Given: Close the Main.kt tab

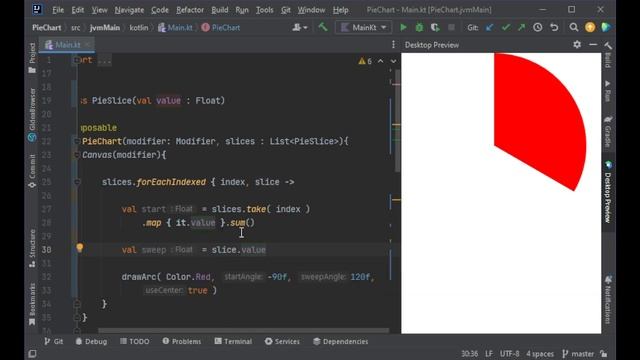Looking at the screenshot, I should pyautogui.click(x=87, y=44).
